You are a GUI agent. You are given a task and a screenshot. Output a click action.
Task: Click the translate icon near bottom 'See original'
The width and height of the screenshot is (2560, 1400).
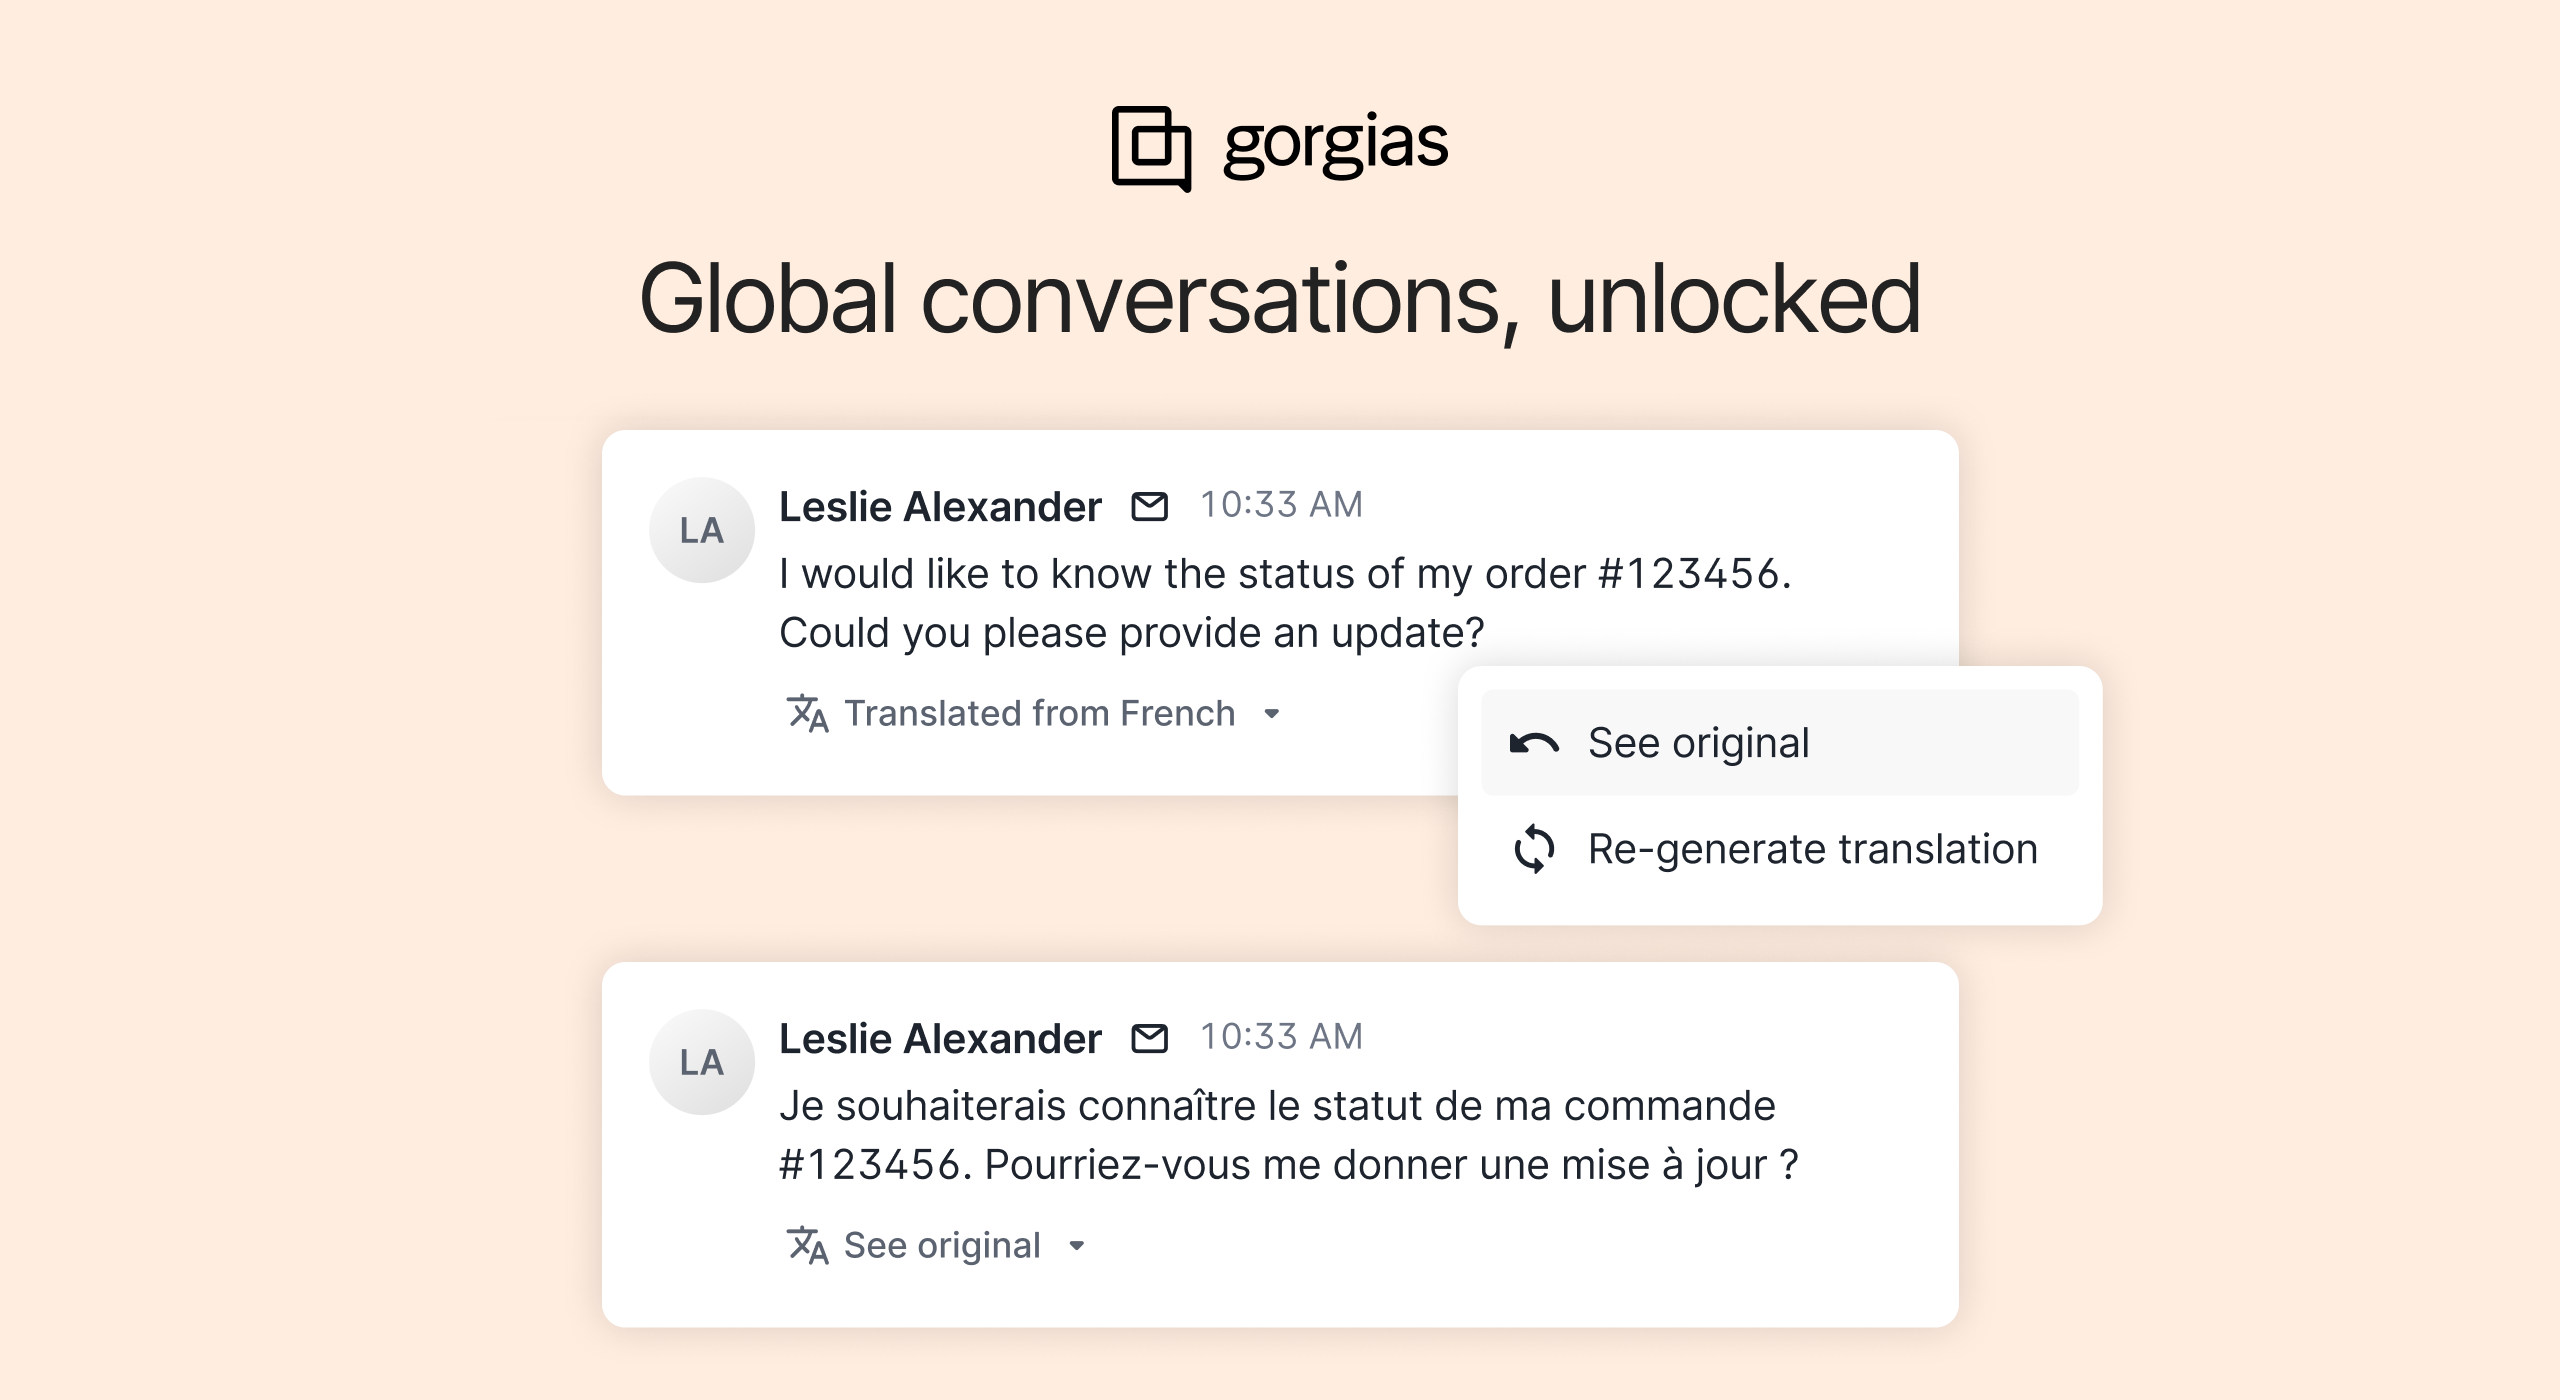point(806,1245)
